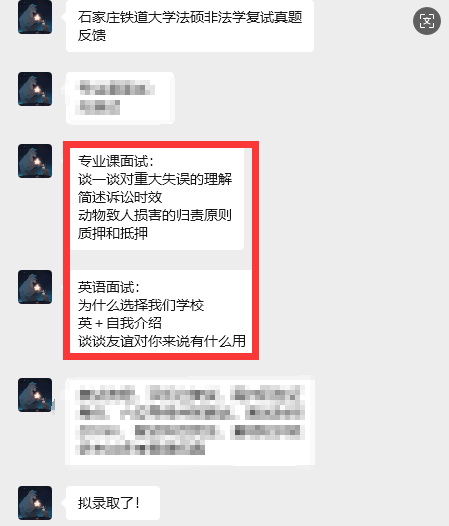Click the 质押和抵押 text line
Screen dimensions: 449x526
113,233
